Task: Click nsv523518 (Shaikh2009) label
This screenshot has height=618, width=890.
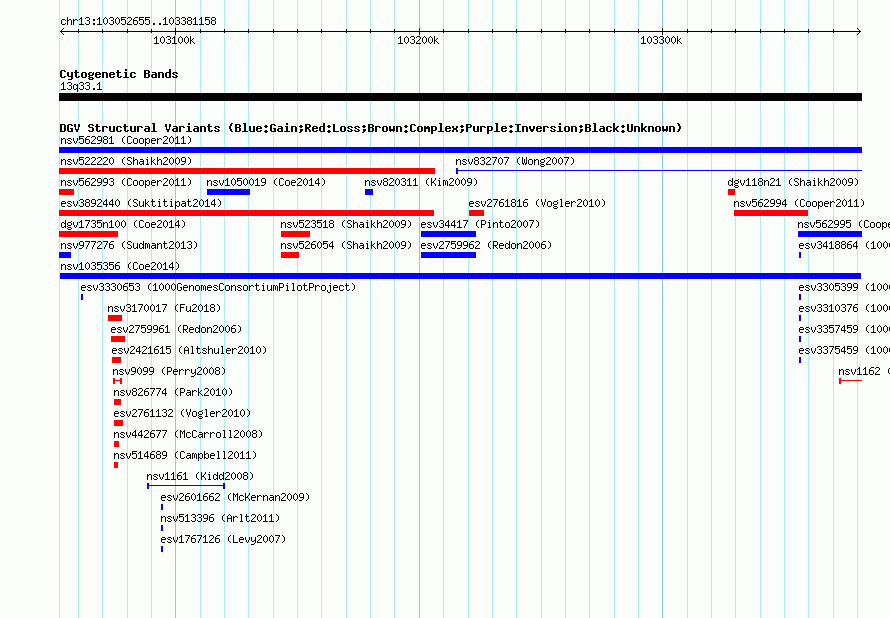Action: [346, 224]
